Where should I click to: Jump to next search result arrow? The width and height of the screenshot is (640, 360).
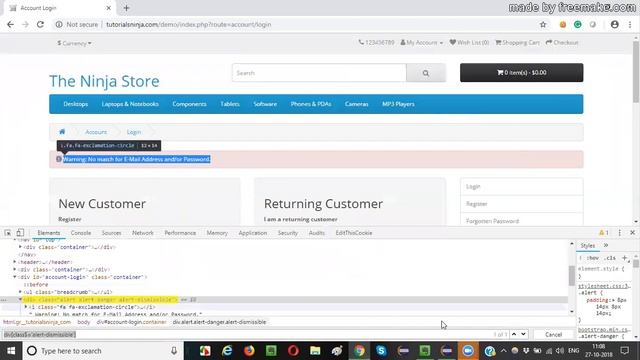pos(523,334)
